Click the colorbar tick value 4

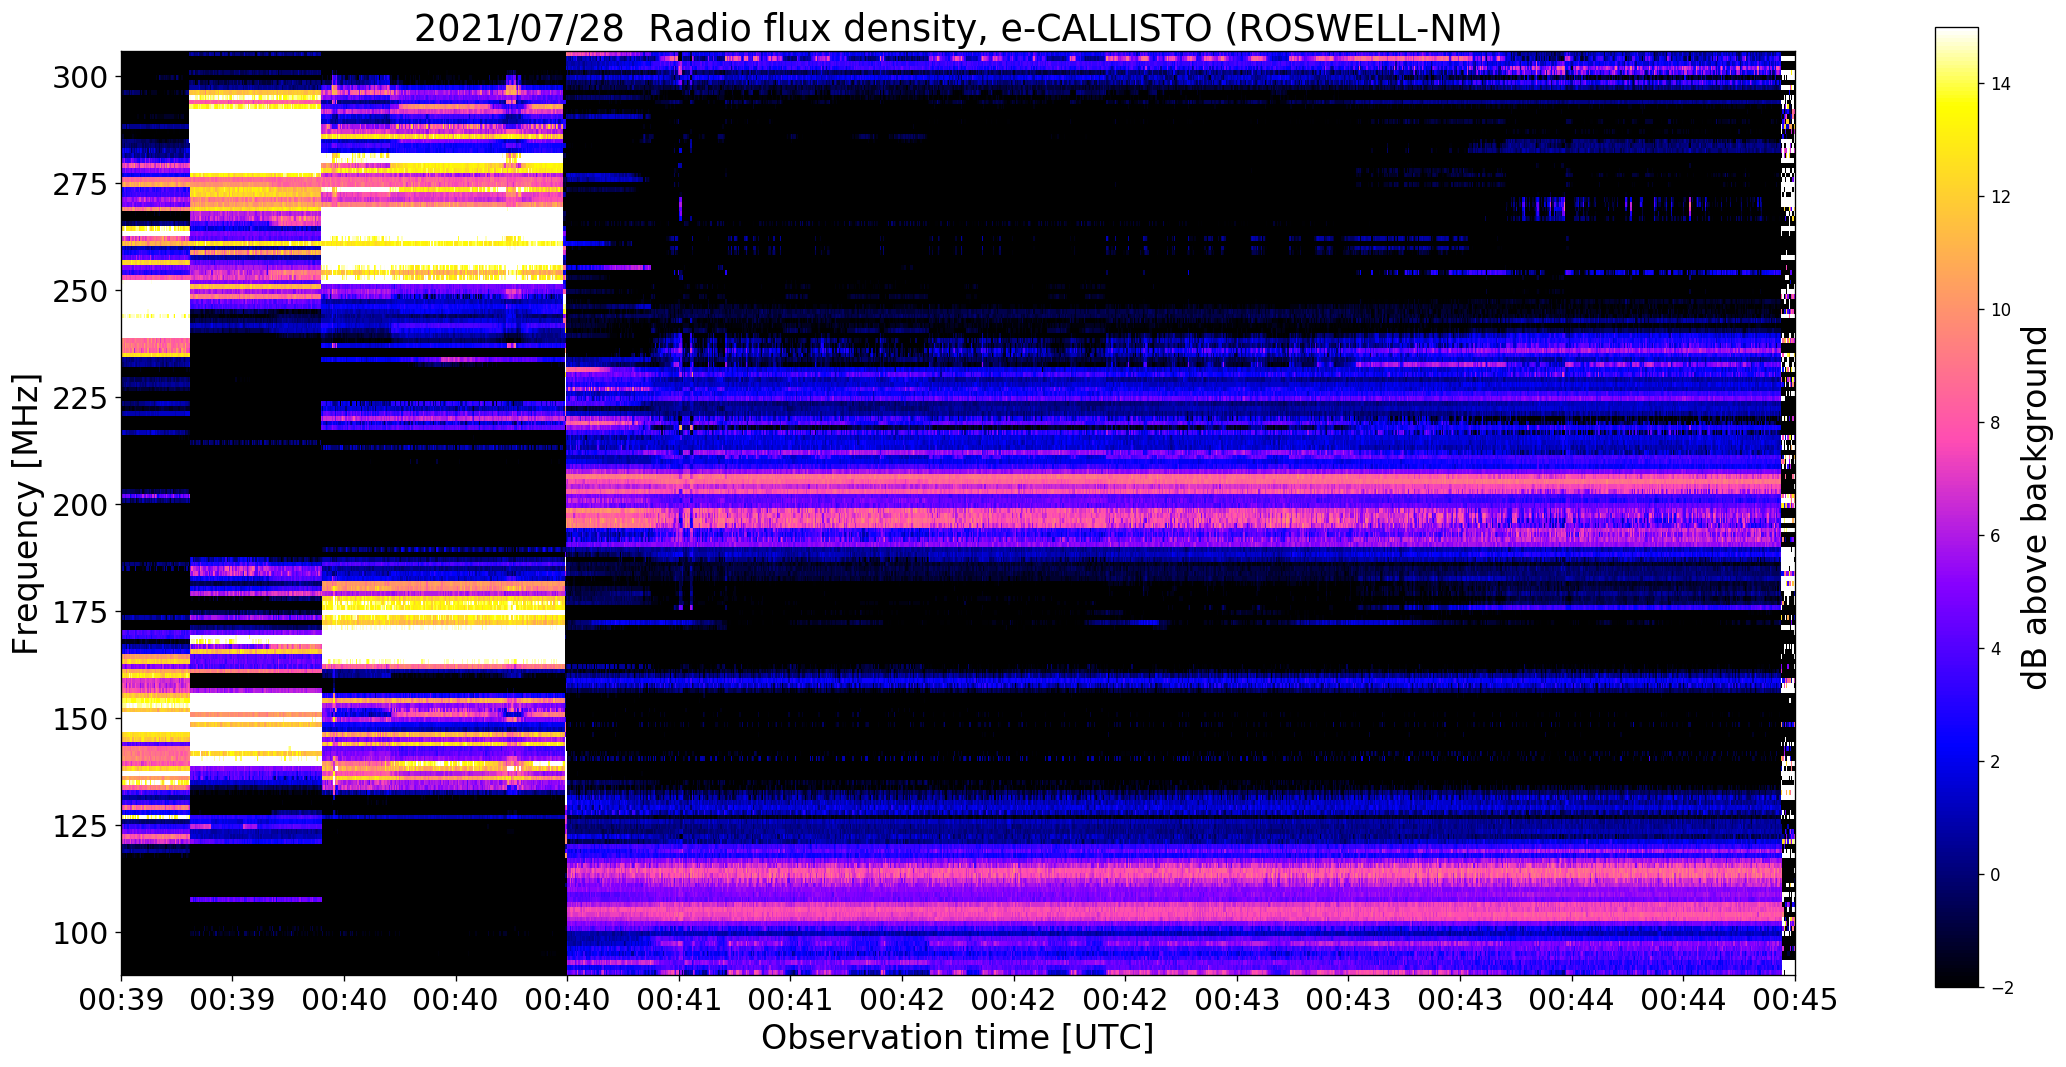click(x=1996, y=649)
